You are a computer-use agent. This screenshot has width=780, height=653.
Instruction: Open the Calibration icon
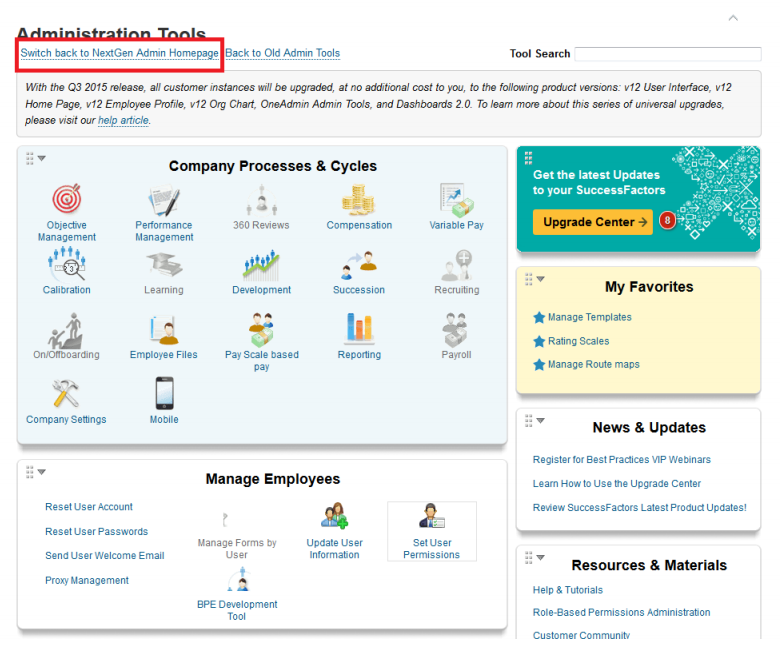(x=67, y=264)
